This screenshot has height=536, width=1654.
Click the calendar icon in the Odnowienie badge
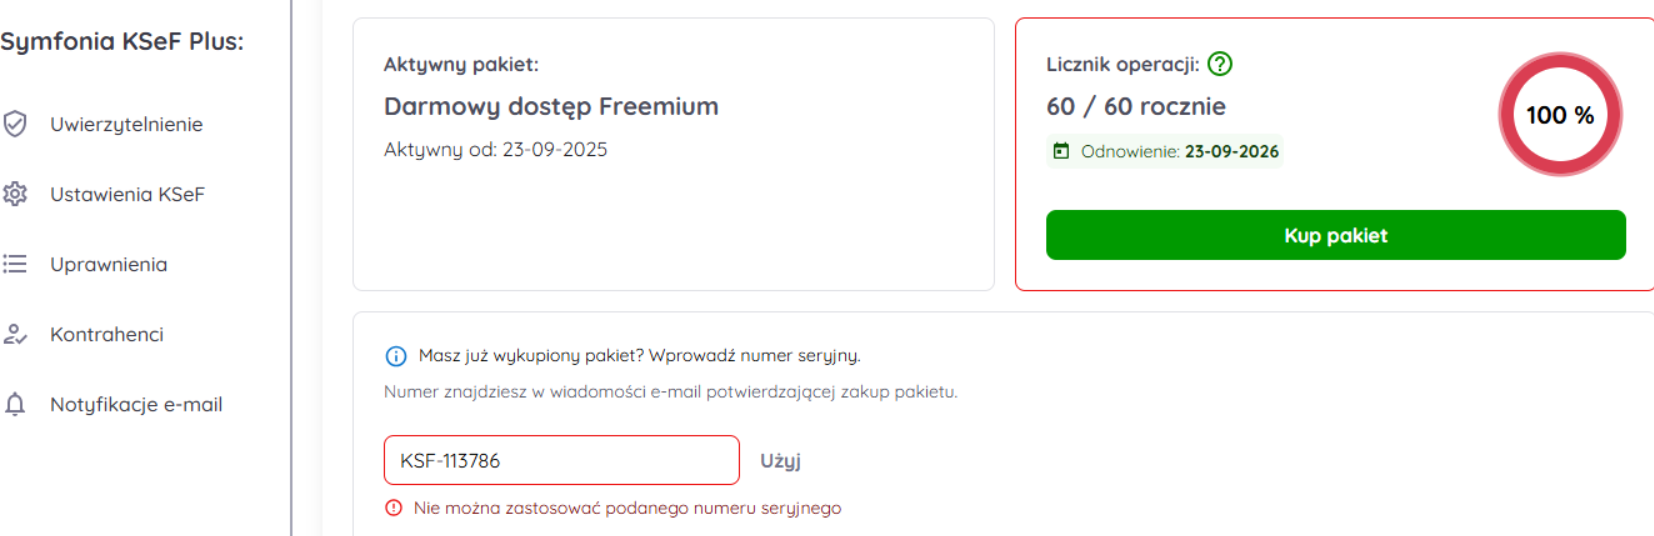[1061, 151]
